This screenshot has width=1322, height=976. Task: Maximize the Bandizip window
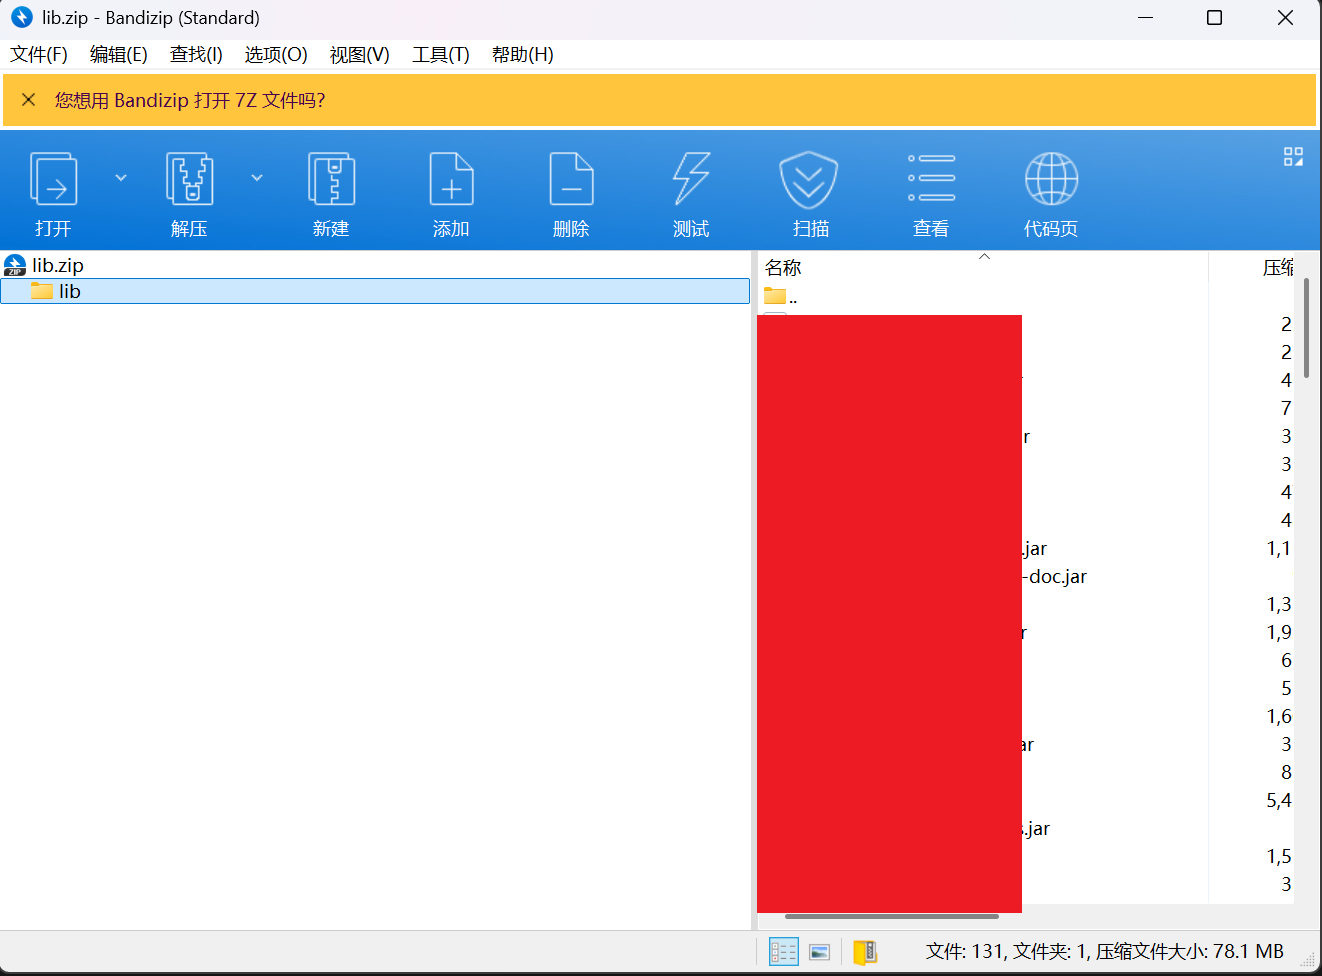[1214, 17]
